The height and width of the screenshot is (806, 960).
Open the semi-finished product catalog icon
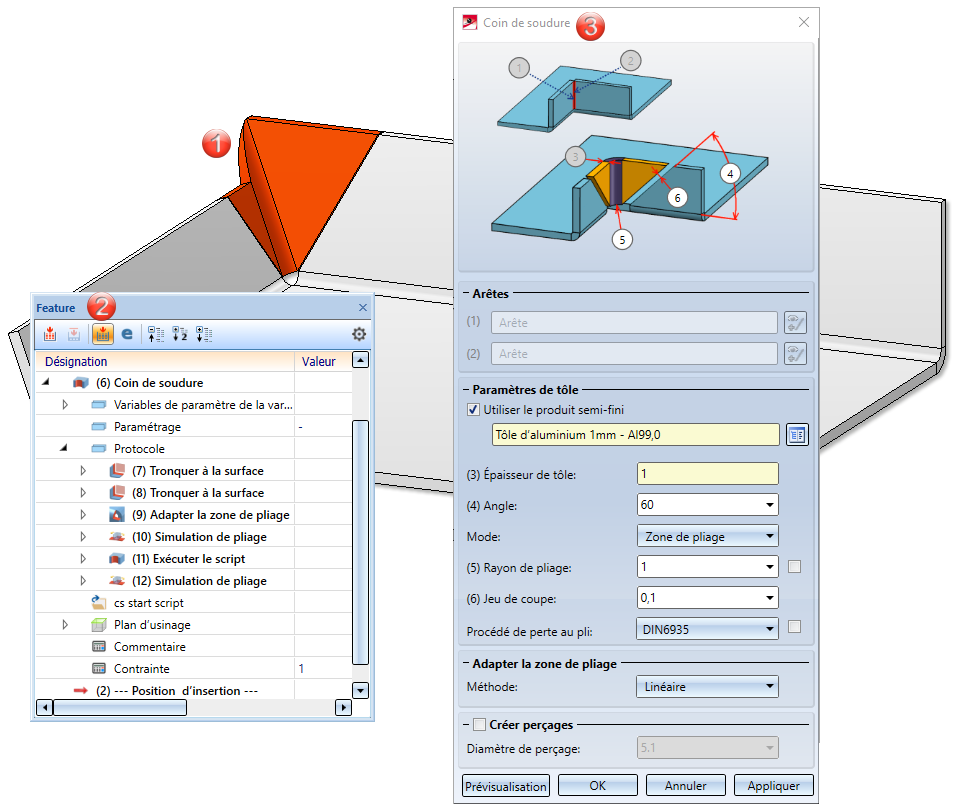[797, 435]
